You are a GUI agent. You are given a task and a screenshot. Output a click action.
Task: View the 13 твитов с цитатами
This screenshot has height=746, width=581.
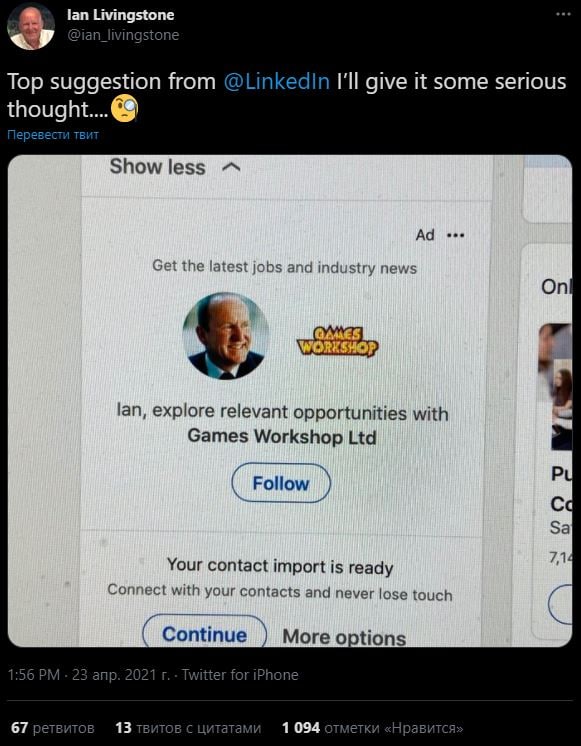[188, 727]
